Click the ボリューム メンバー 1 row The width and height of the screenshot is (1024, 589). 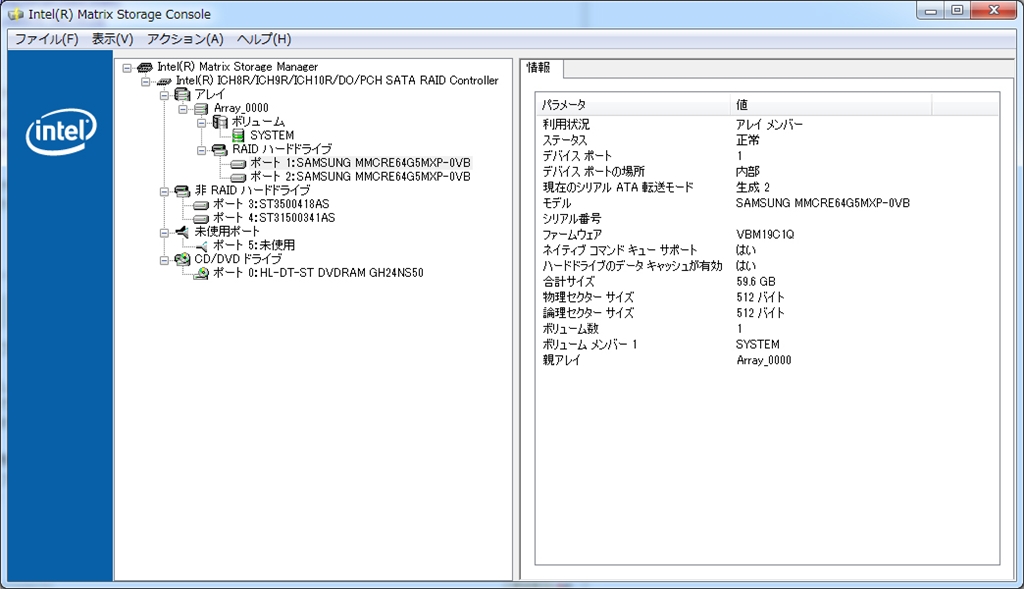[767, 344]
